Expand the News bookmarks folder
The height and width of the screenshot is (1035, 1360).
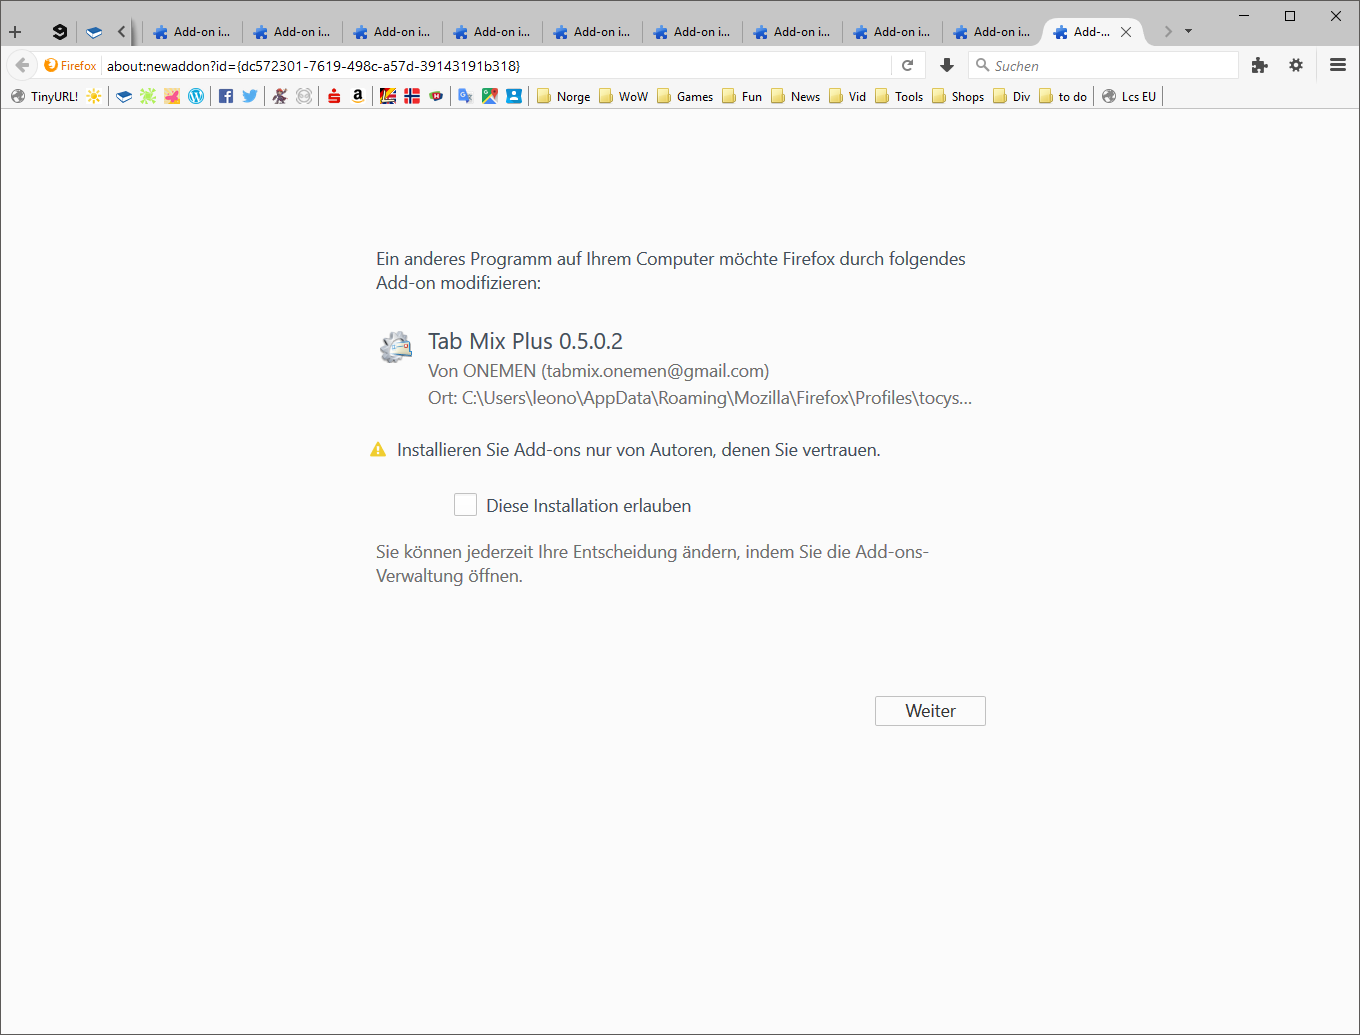click(796, 97)
